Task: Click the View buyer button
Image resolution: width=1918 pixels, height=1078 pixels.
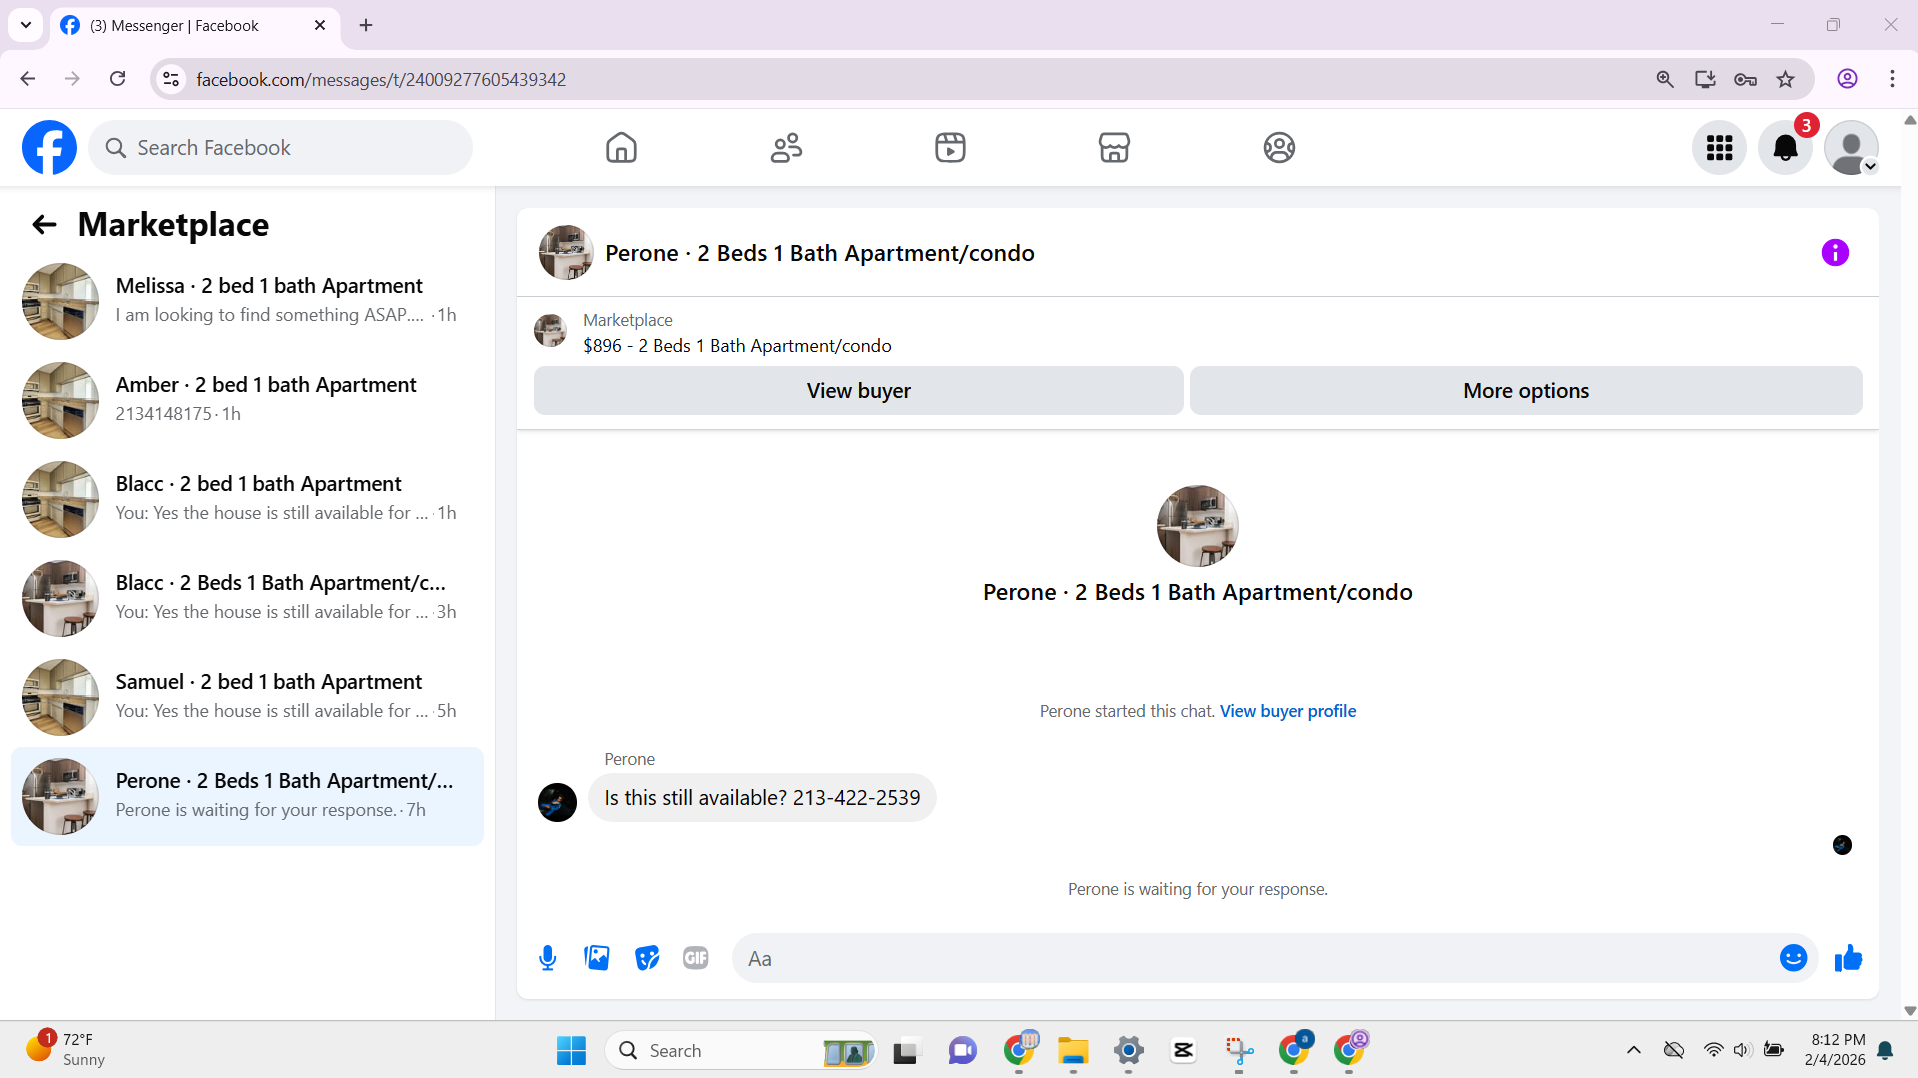Action: [858, 391]
